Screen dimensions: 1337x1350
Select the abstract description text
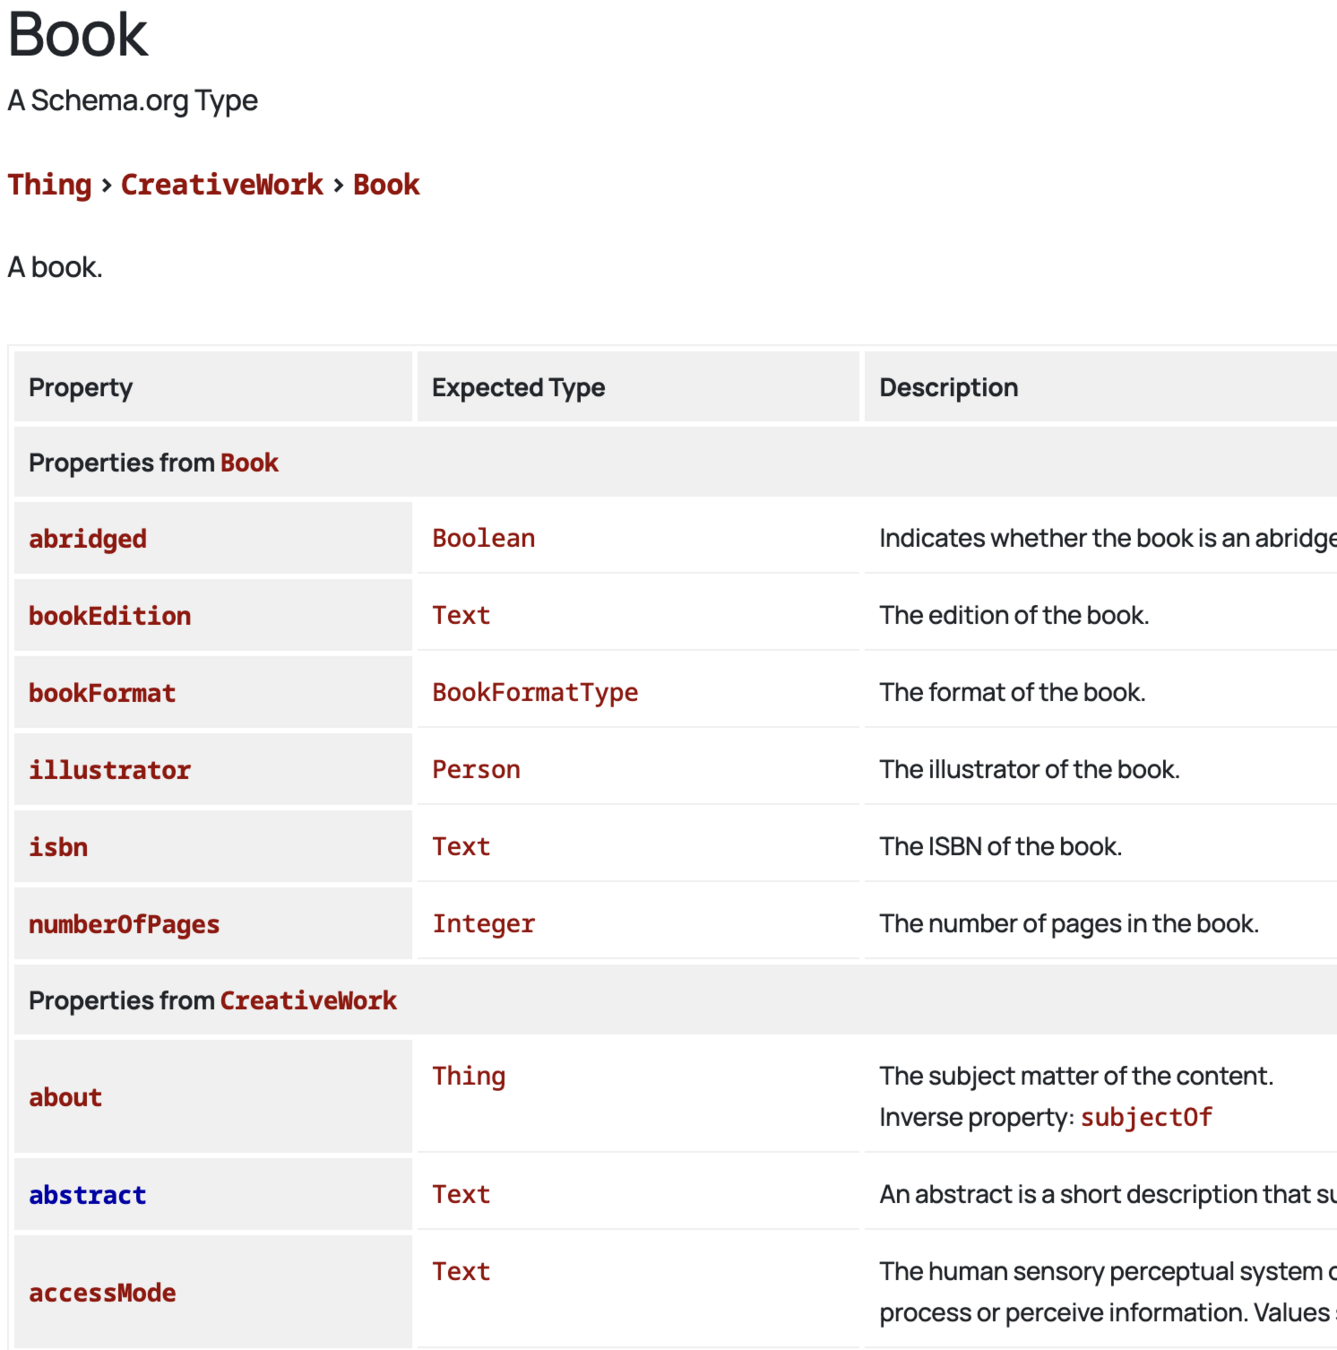tap(1108, 1194)
